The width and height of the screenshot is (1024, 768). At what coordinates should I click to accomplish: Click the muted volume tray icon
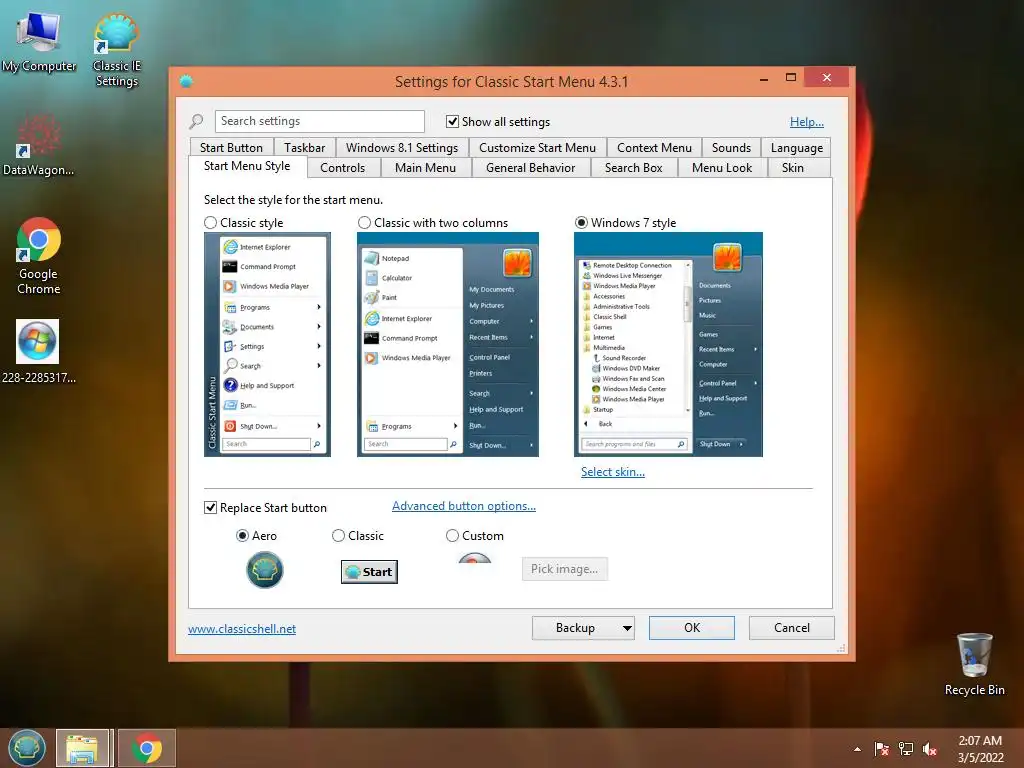[x=930, y=749]
